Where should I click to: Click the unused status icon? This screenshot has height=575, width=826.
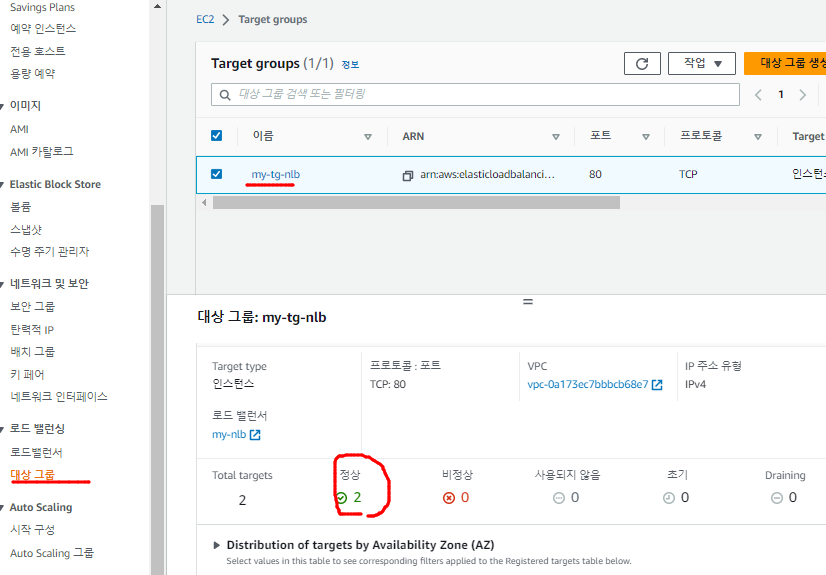pos(559,498)
